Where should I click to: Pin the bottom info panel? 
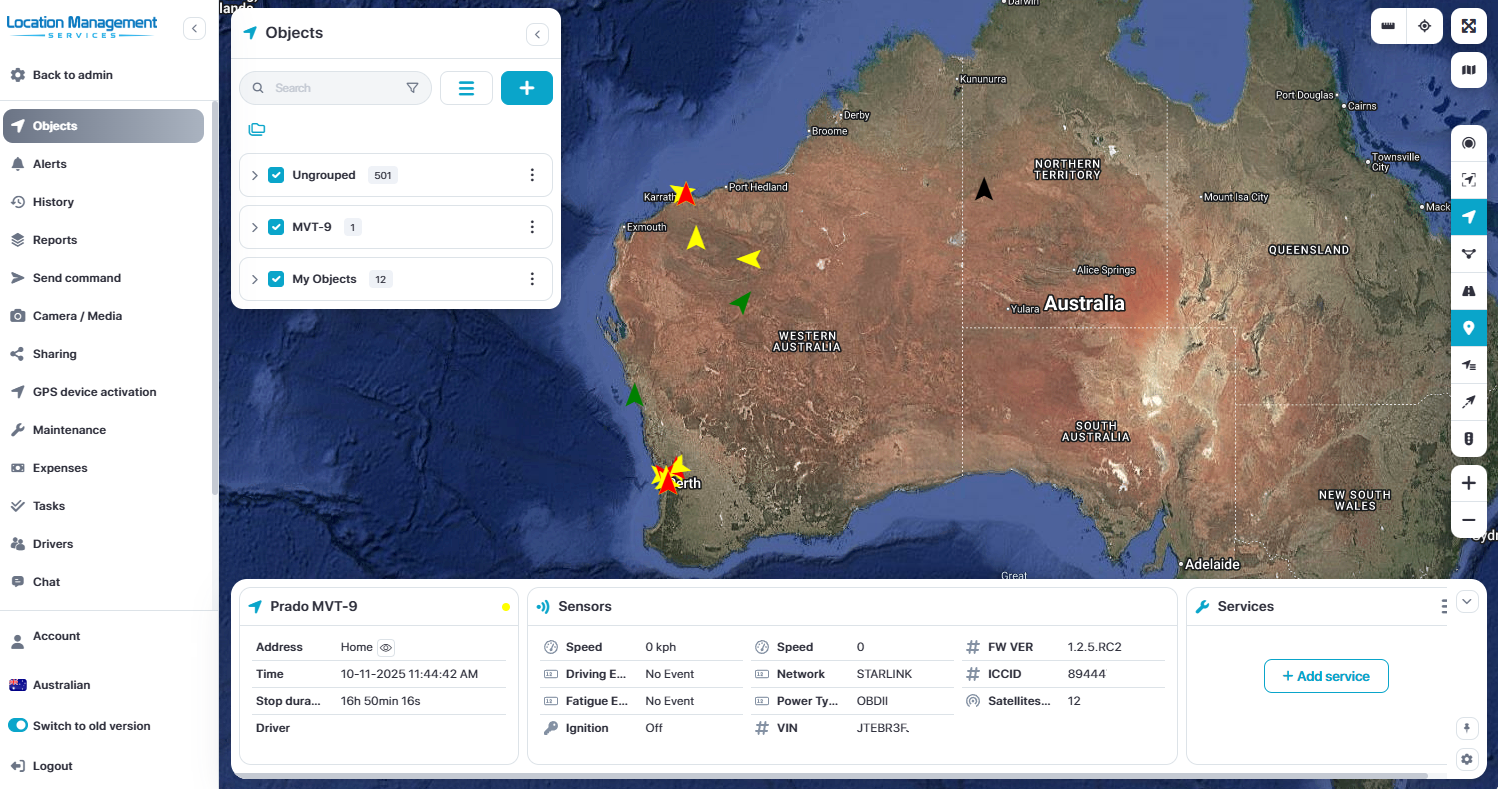click(1467, 727)
